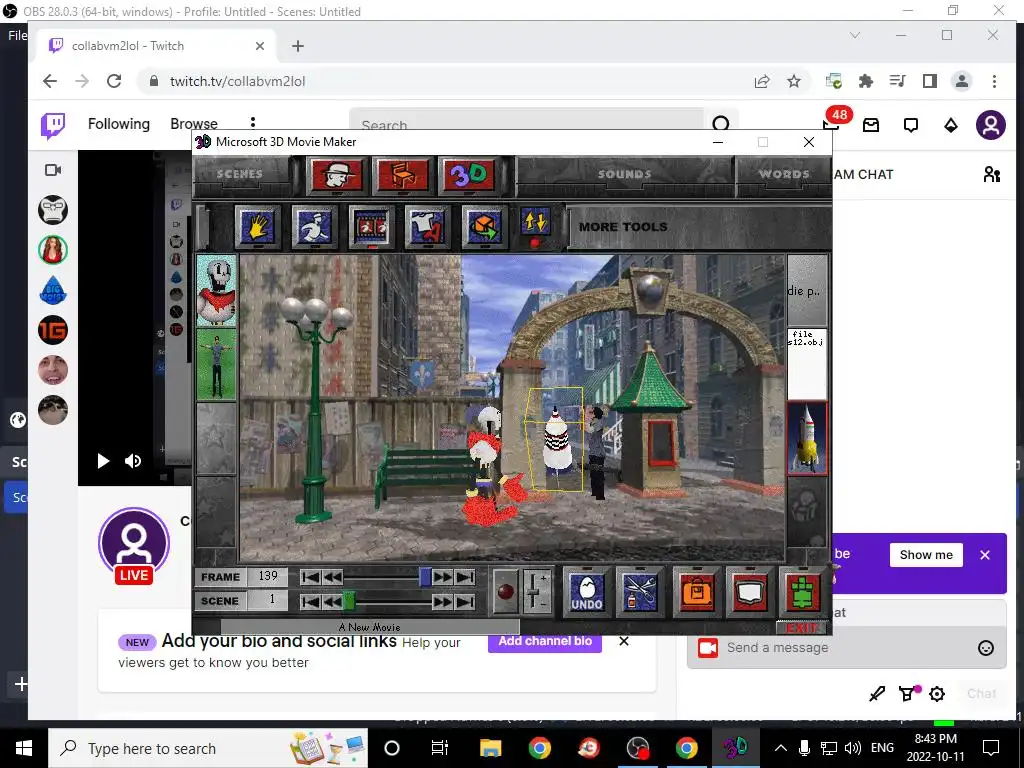Select the rocket prop thumbnail
This screenshot has width=1024, height=768.
807,438
